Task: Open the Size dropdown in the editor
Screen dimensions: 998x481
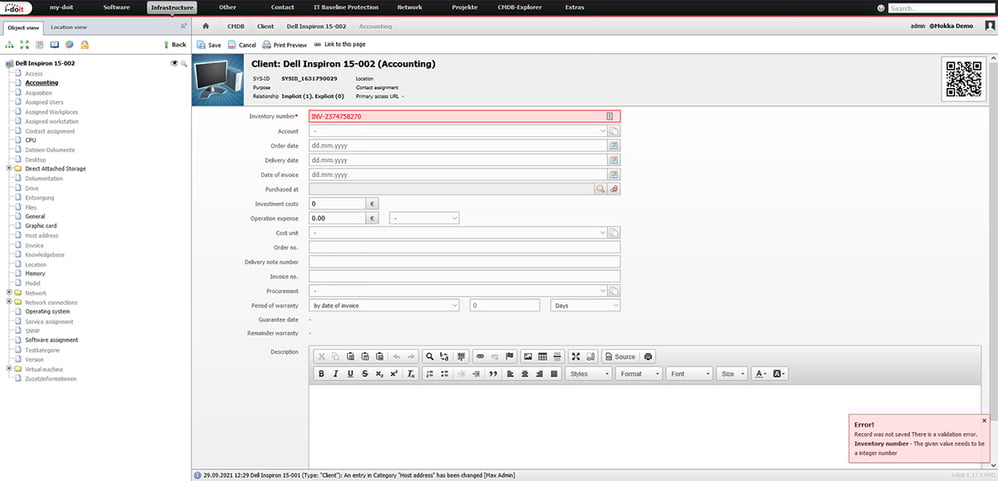Action: (732, 373)
